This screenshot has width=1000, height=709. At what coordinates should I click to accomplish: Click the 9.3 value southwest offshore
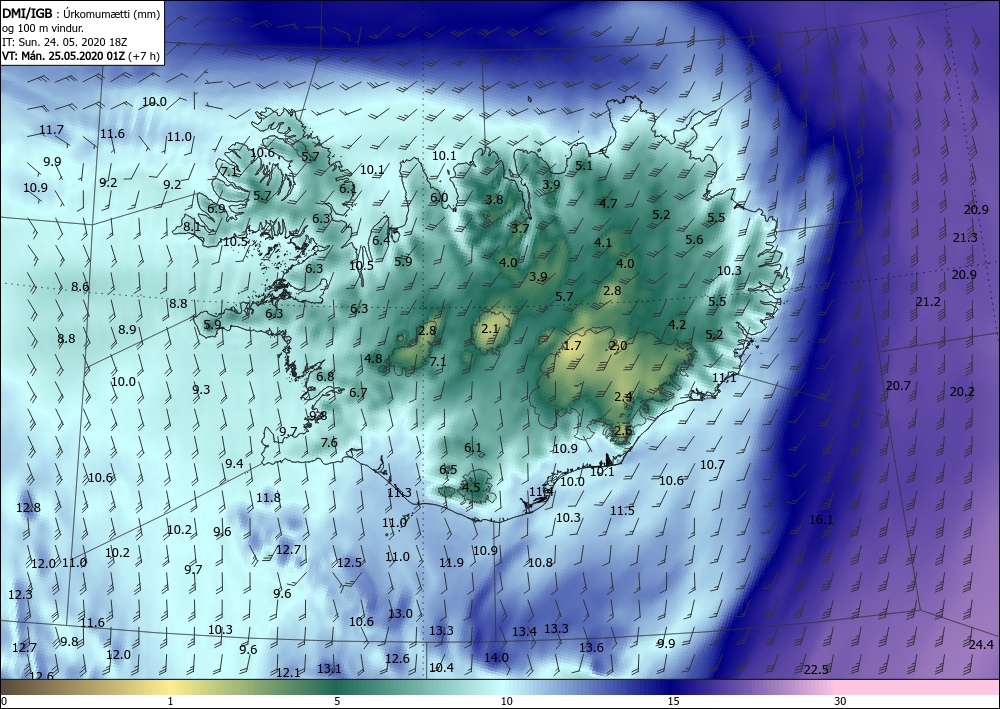[202, 390]
